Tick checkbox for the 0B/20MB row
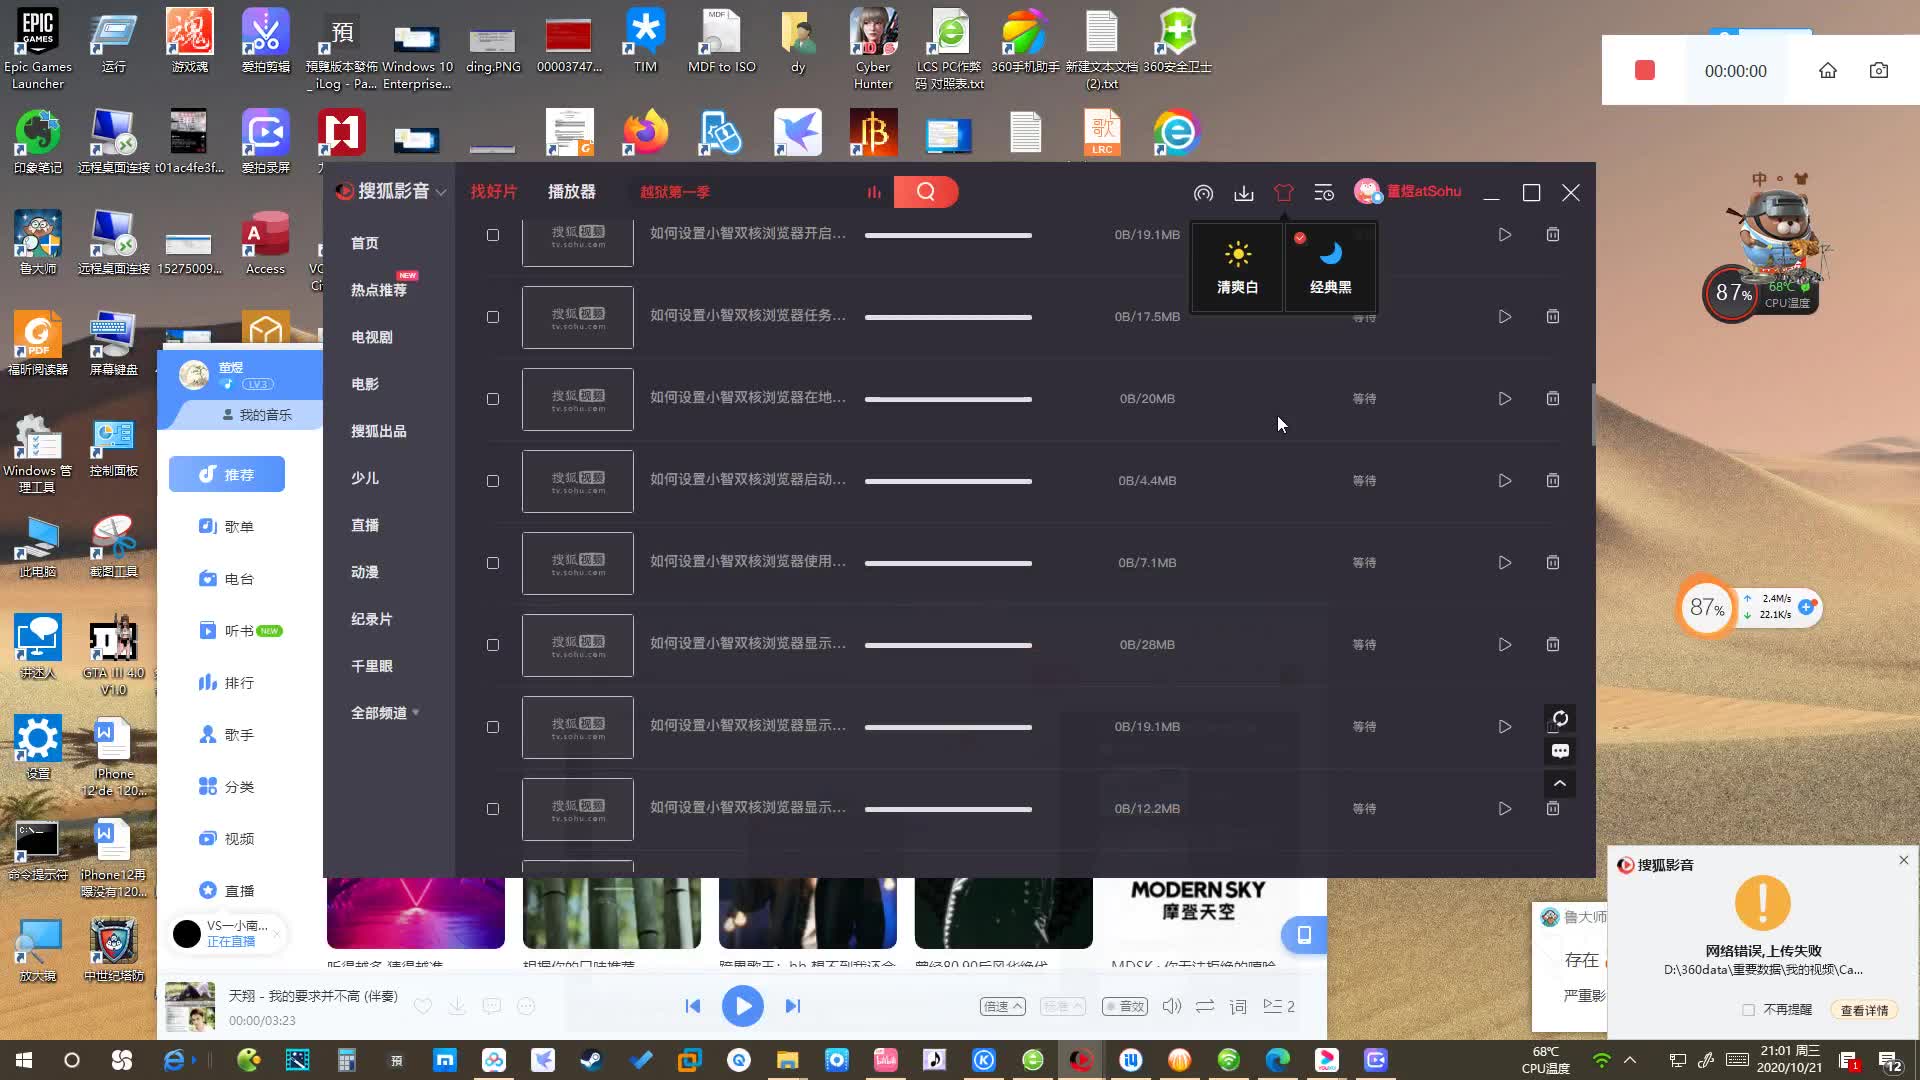 tap(493, 399)
